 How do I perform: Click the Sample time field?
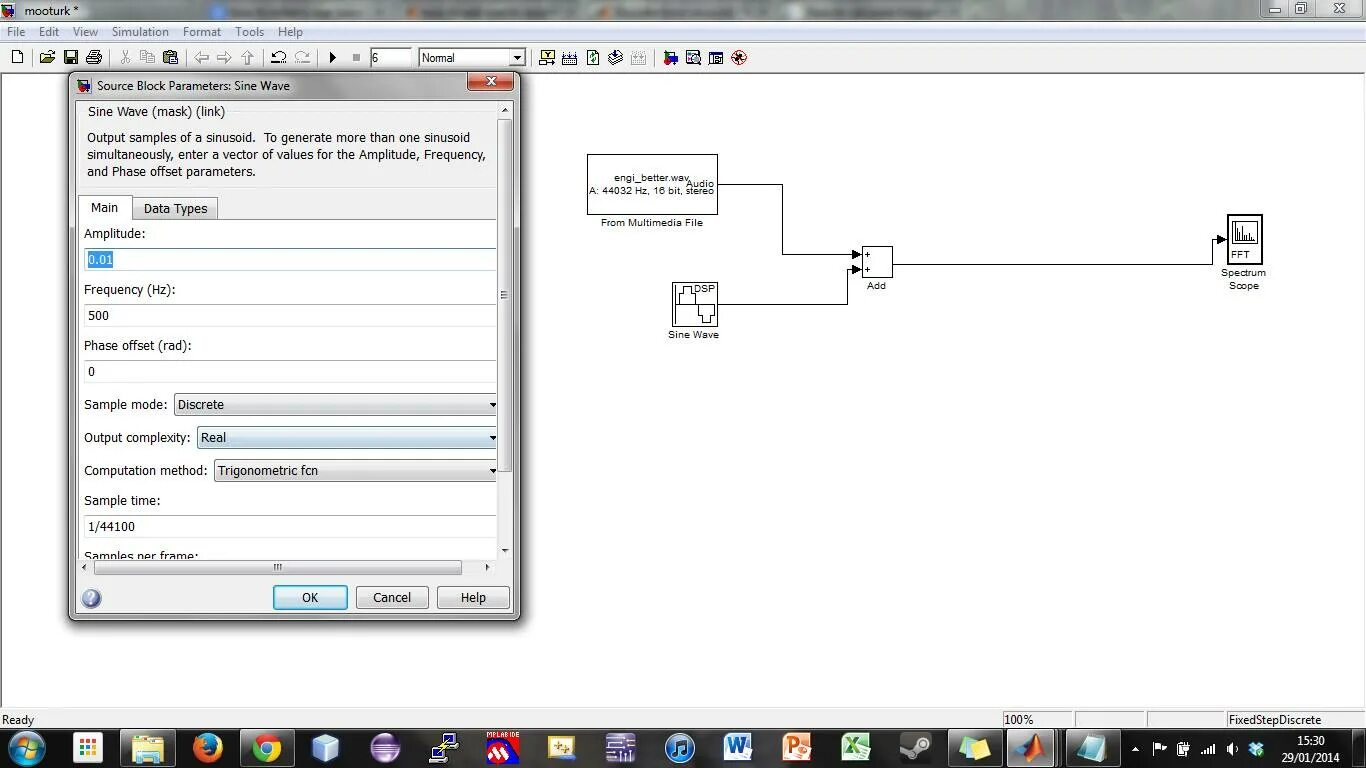coord(290,527)
